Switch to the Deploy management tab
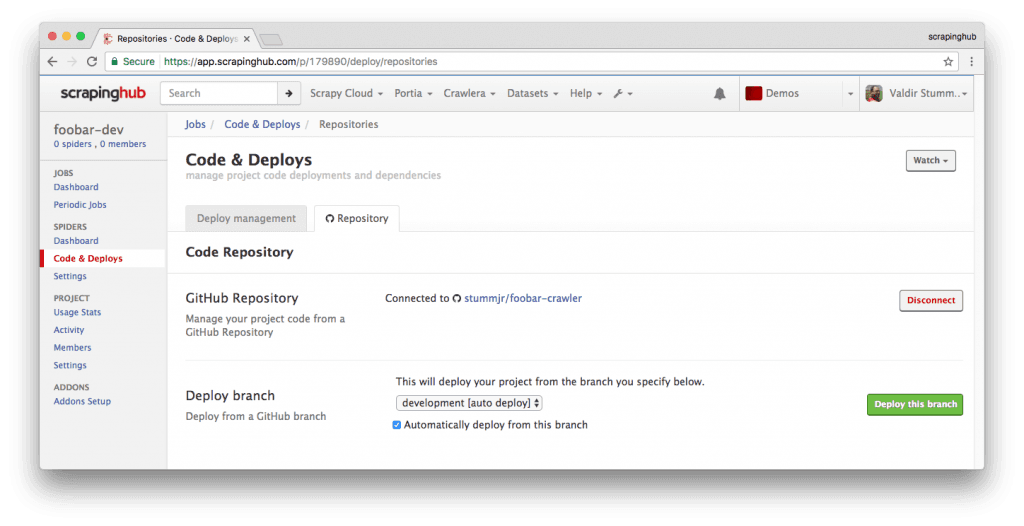This screenshot has width=1024, height=526. (246, 218)
